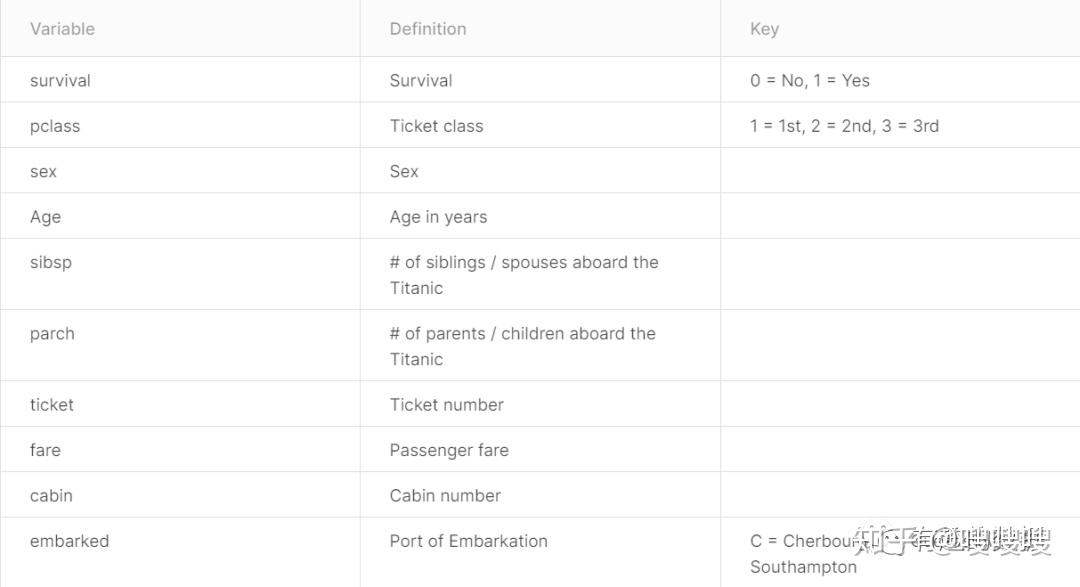Click the "Ticket number" definition
The height and width of the screenshot is (587, 1080).
(x=446, y=405)
